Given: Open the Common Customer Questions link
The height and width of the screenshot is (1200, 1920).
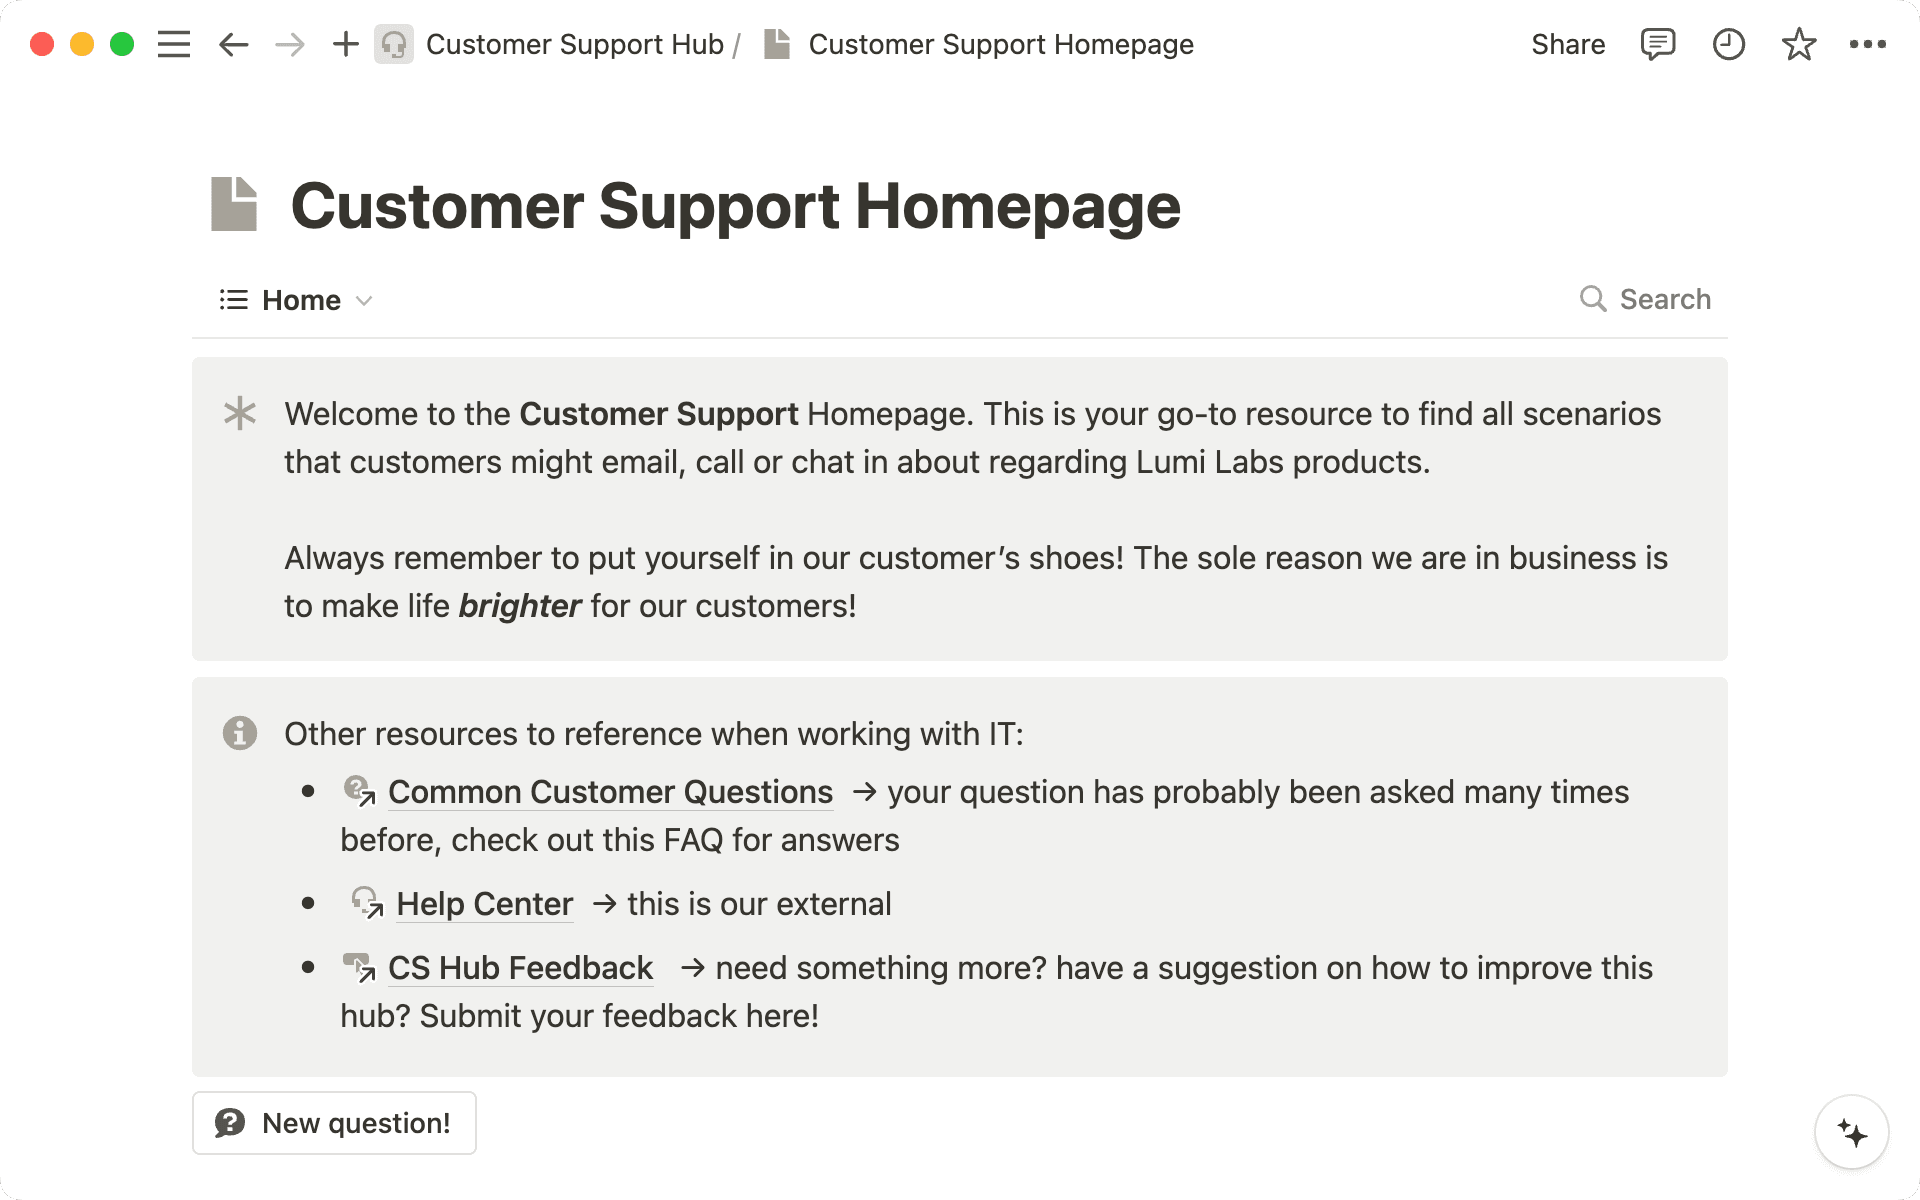Looking at the screenshot, I should [609, 792].
